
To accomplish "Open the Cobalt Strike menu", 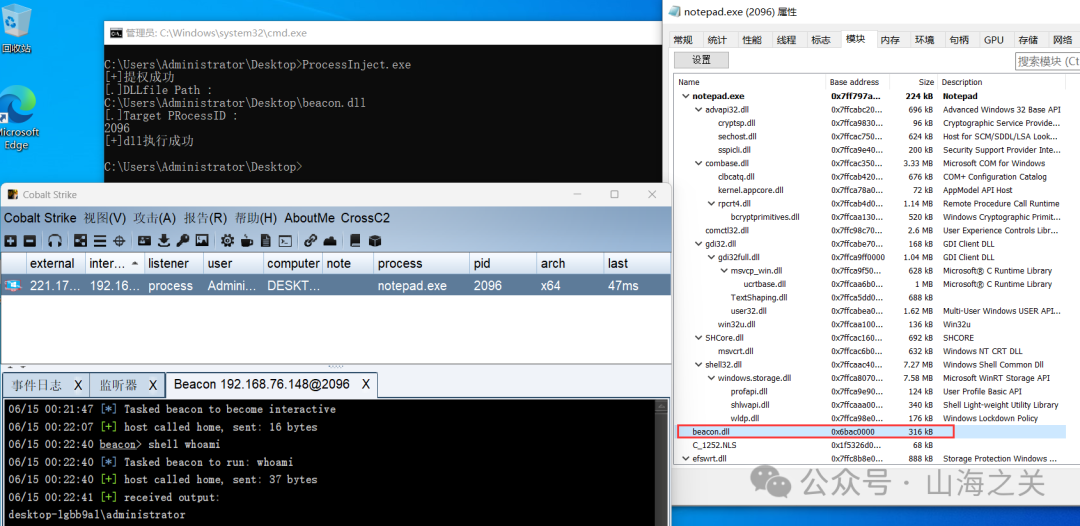I will tap(41, 218).
